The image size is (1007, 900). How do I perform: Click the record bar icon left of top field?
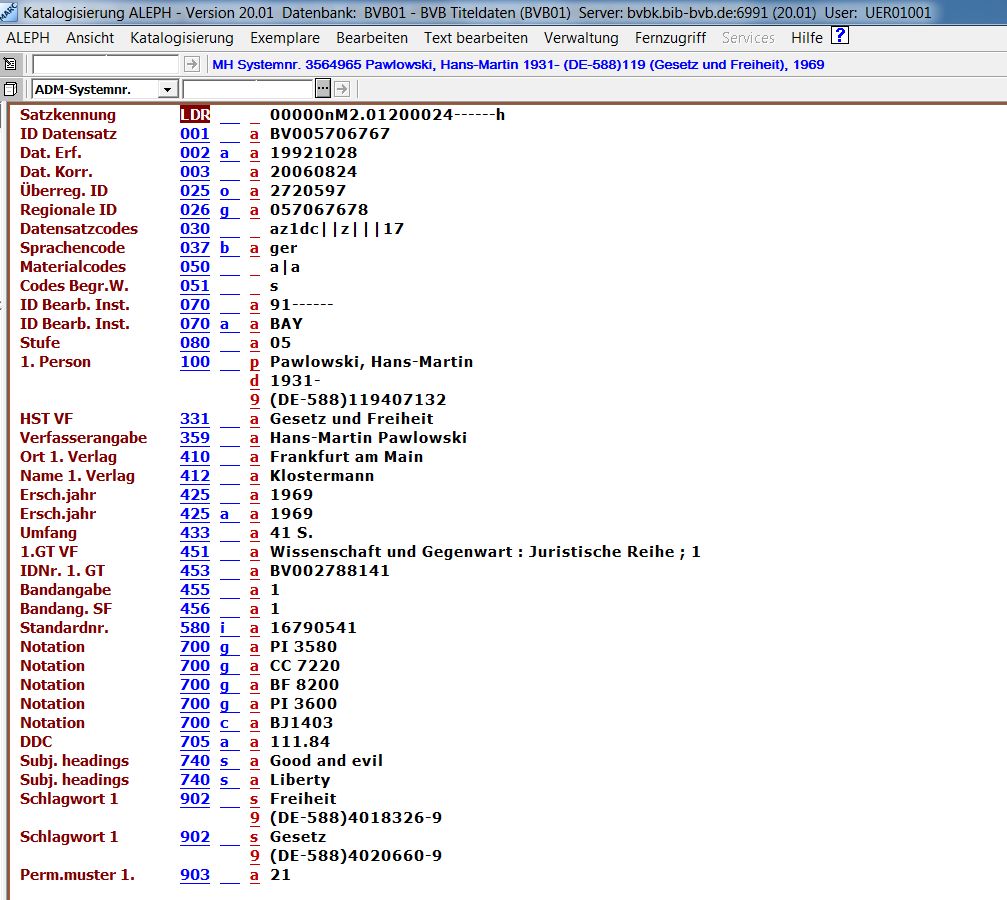point(11,64)
